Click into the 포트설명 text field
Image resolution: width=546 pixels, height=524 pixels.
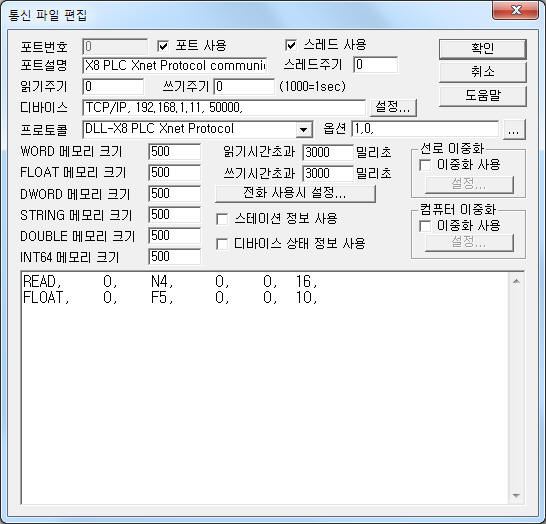coord(175,65)
